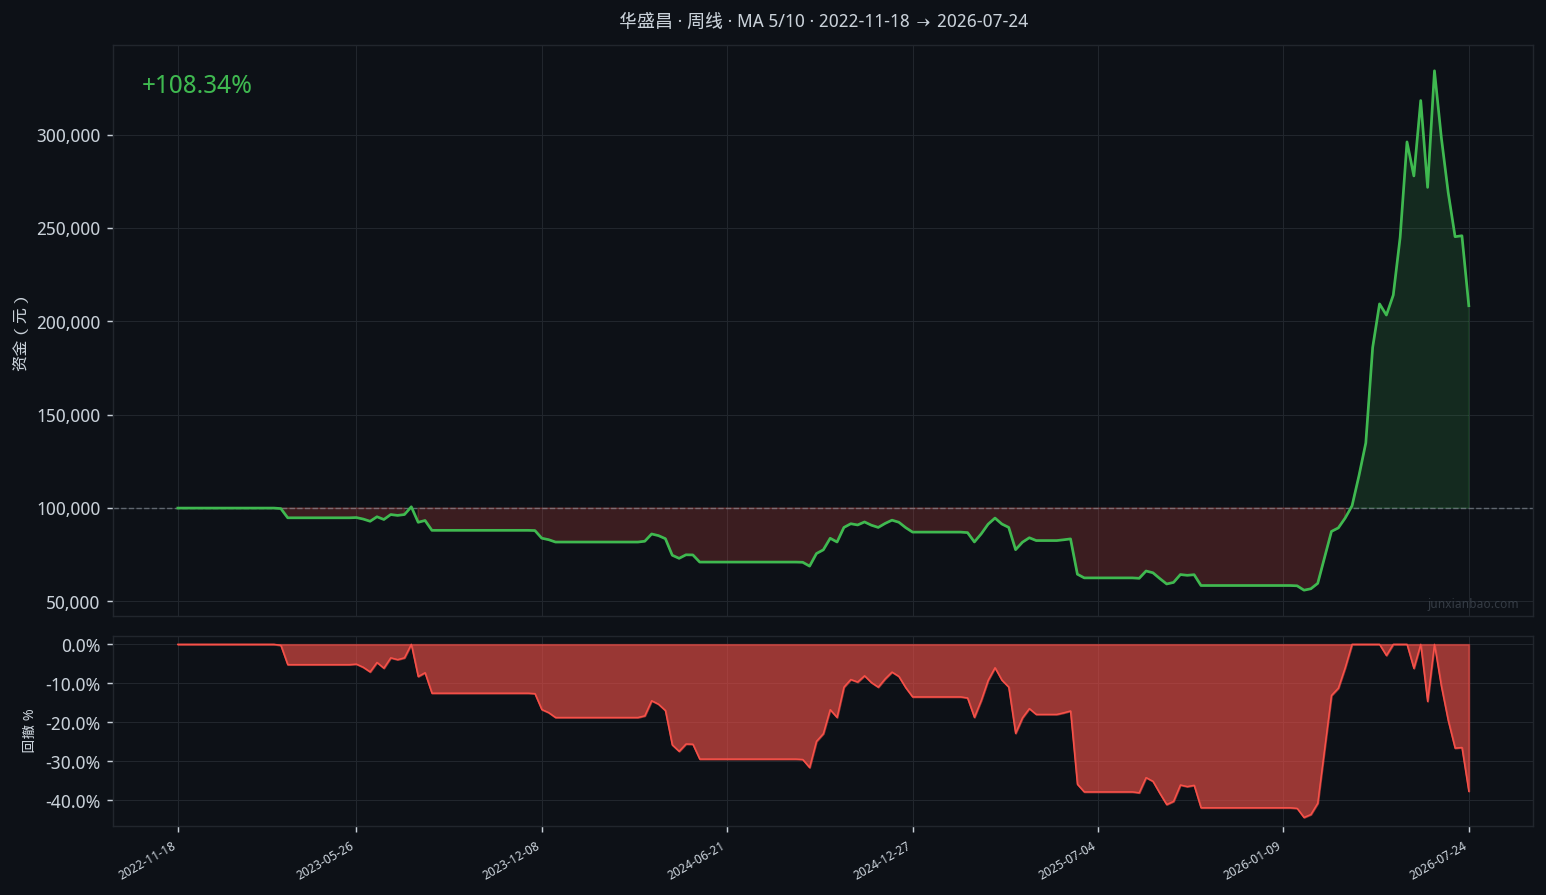The width and height of the screenshot is (1546, 895).
Task: Select the 2025-07-04 x-axis date tick
Action: [x=1068, y=860]
